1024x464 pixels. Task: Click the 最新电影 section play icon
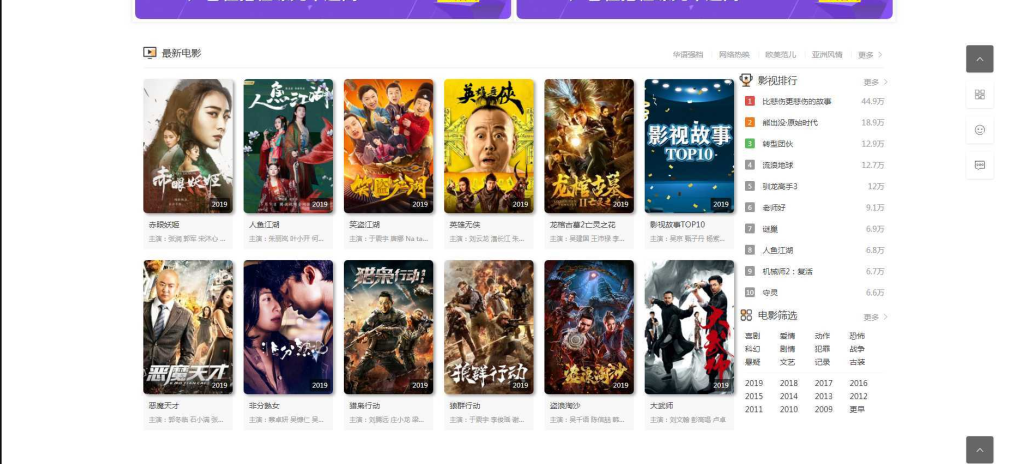coord(150,53)
